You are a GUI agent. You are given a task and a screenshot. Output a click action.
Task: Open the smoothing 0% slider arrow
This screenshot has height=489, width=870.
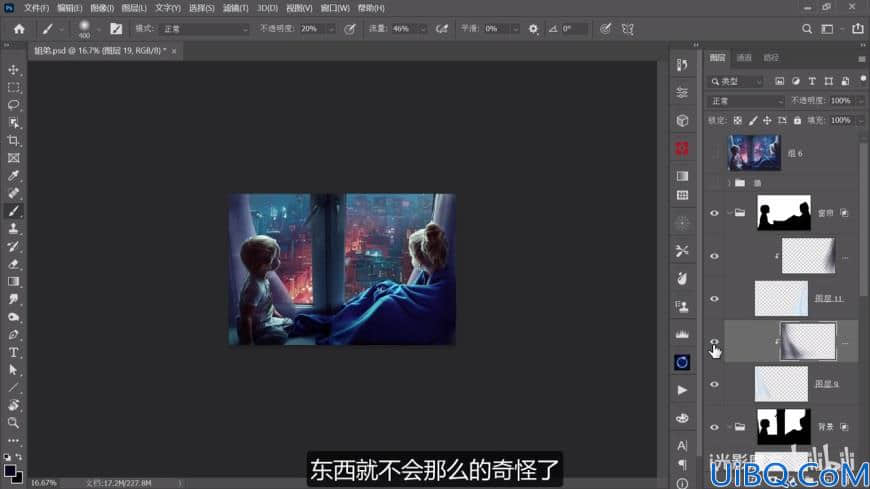point(515,29)
